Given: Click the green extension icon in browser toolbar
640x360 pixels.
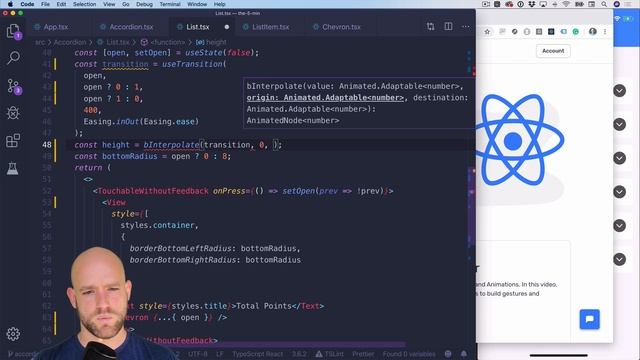Looking at the screenshot, I should (x=576, y=31).
